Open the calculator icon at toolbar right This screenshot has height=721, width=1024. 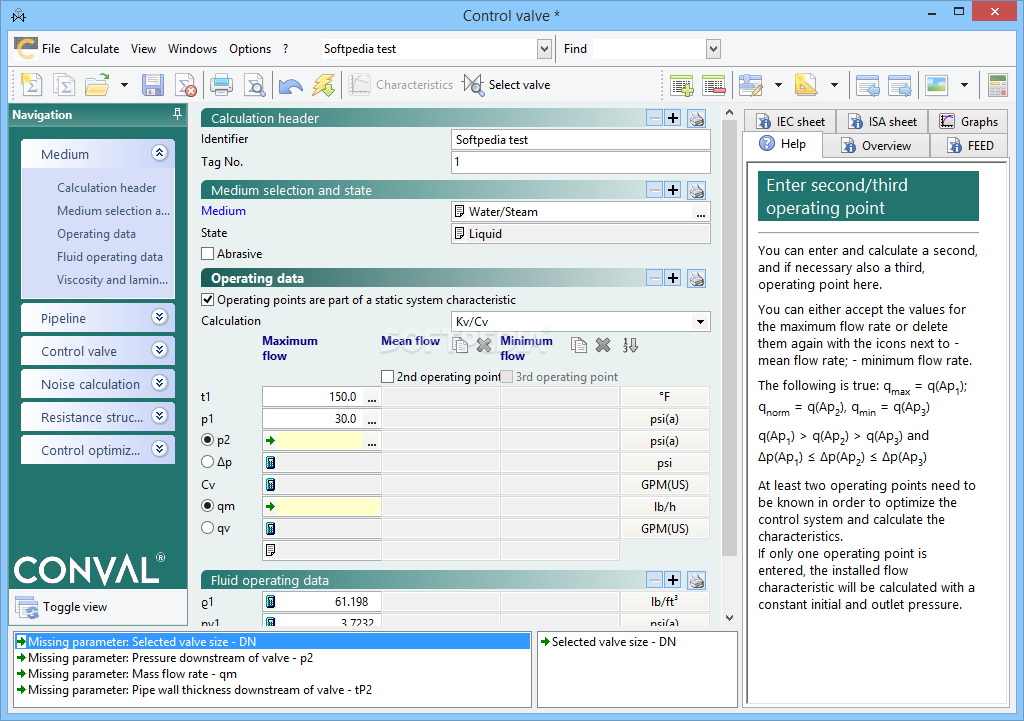(997, 85)
